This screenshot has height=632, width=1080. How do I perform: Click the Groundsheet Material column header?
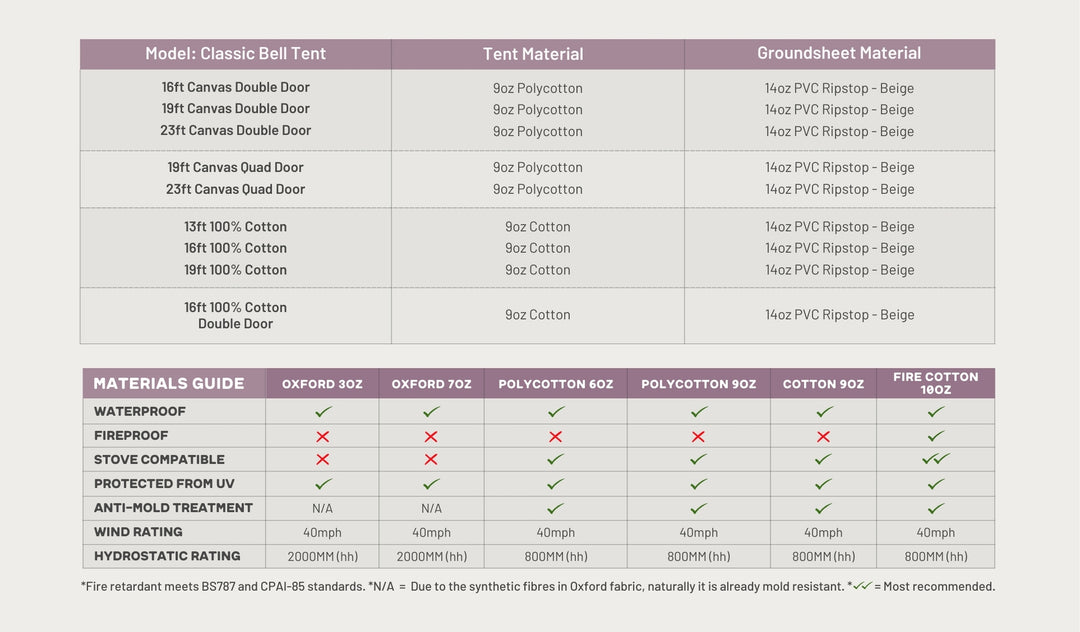pos(839,53)
